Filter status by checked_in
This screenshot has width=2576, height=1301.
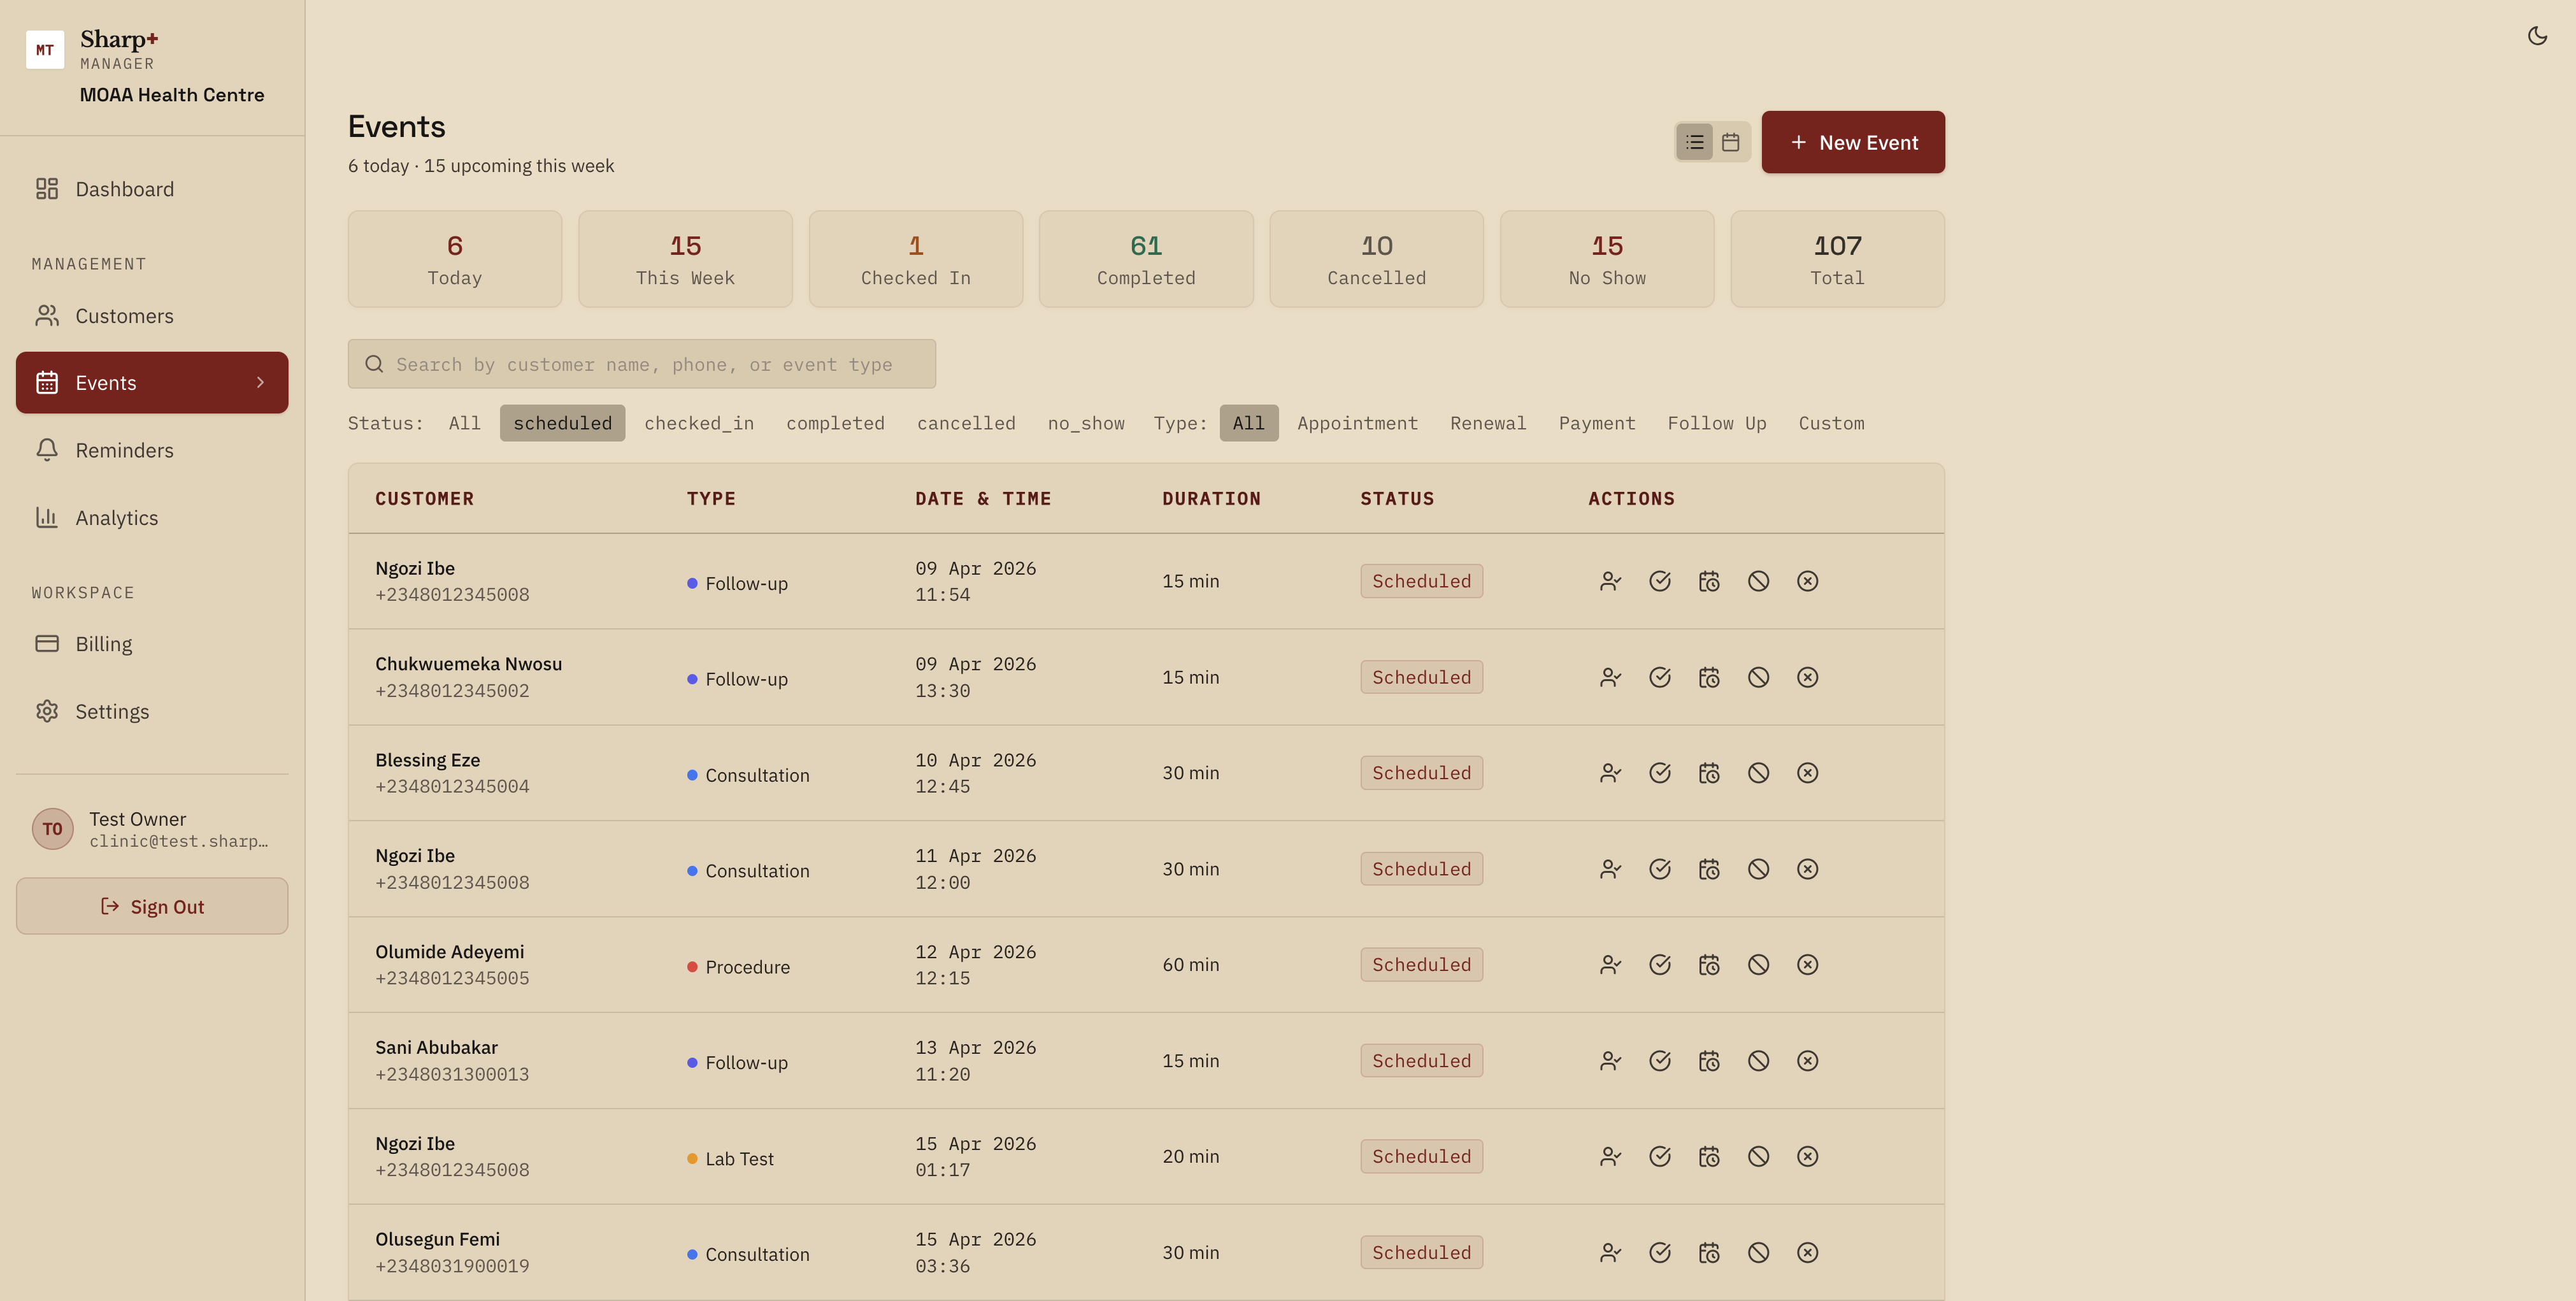(698, 423)
